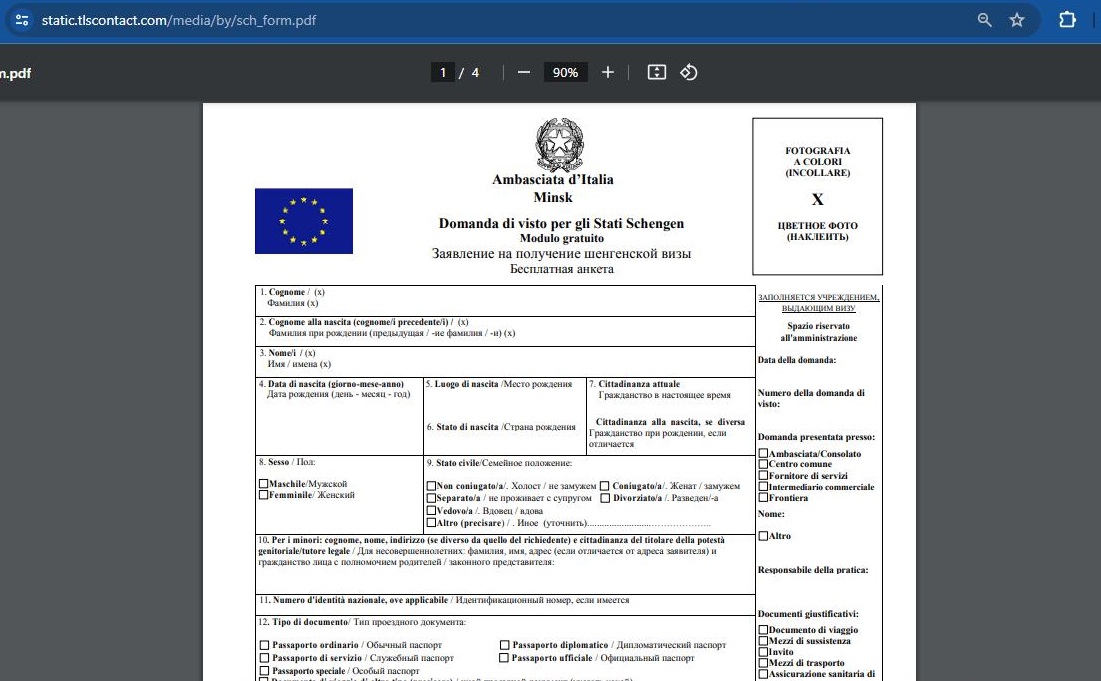Click the page number input field
The height and width of the screenshot is (681, 1101).
443,72
